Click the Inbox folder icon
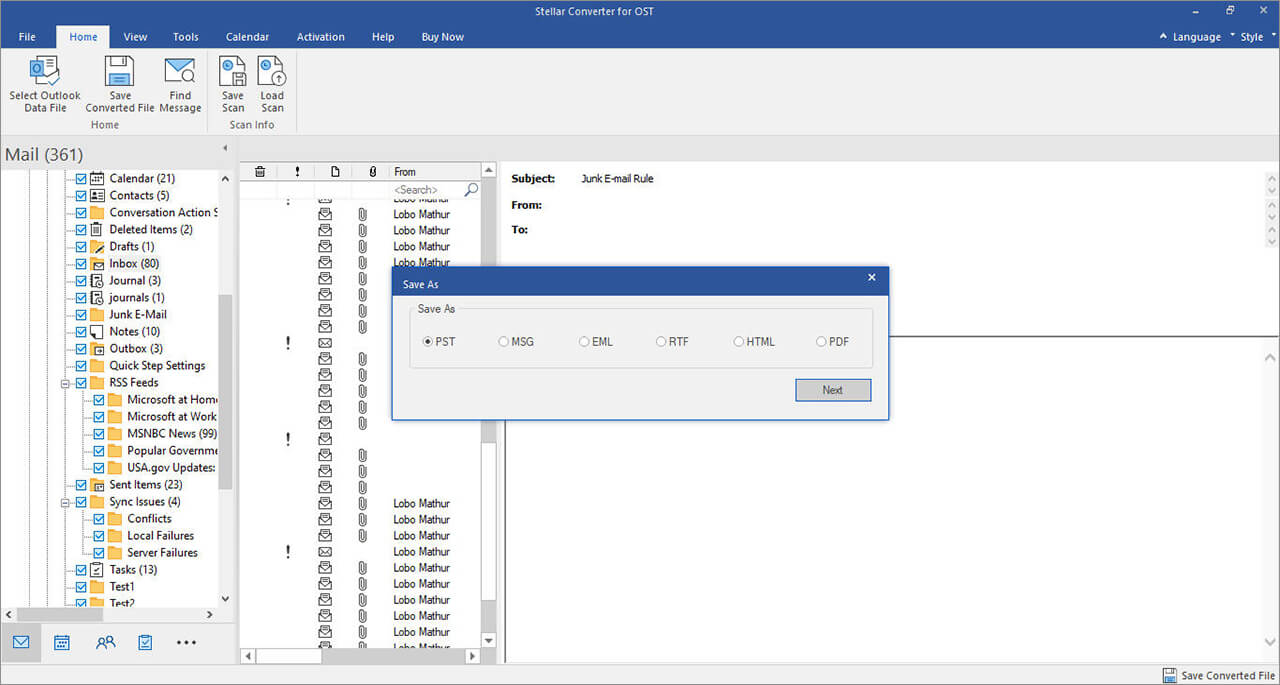Image resolution: width=1280 pixels, height=685 pixels. click(97, 264)
